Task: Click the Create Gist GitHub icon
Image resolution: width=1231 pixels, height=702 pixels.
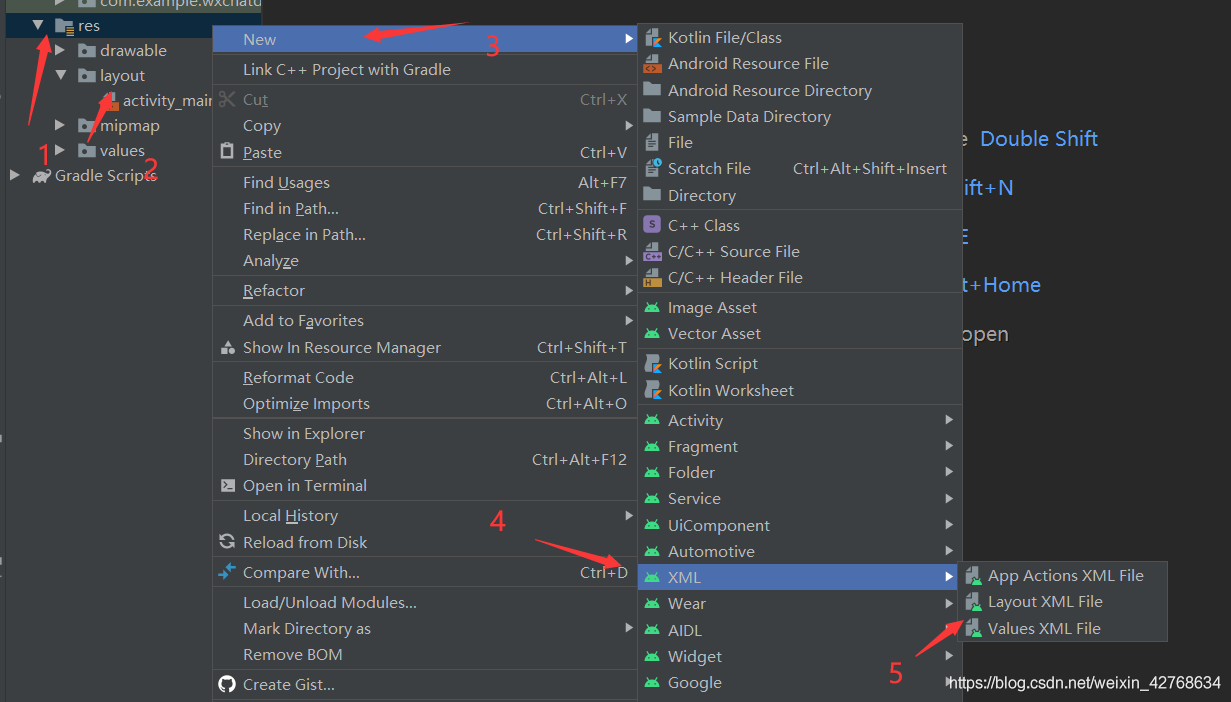Action: [x=226, y=684]
